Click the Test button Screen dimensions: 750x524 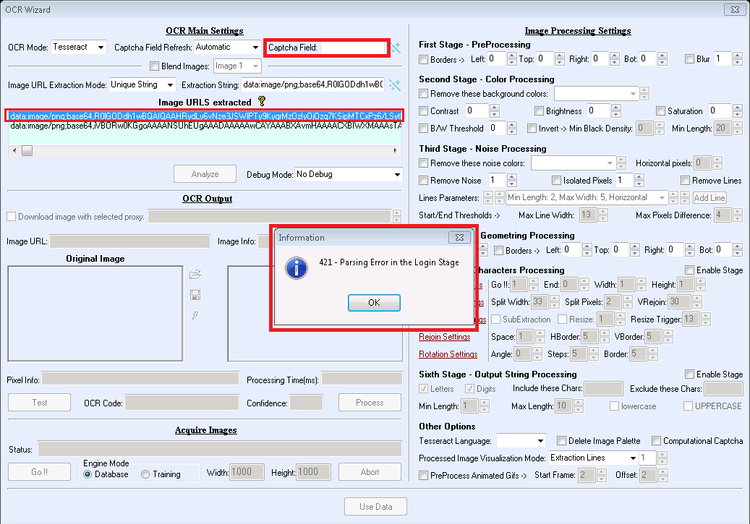(39, 403)
